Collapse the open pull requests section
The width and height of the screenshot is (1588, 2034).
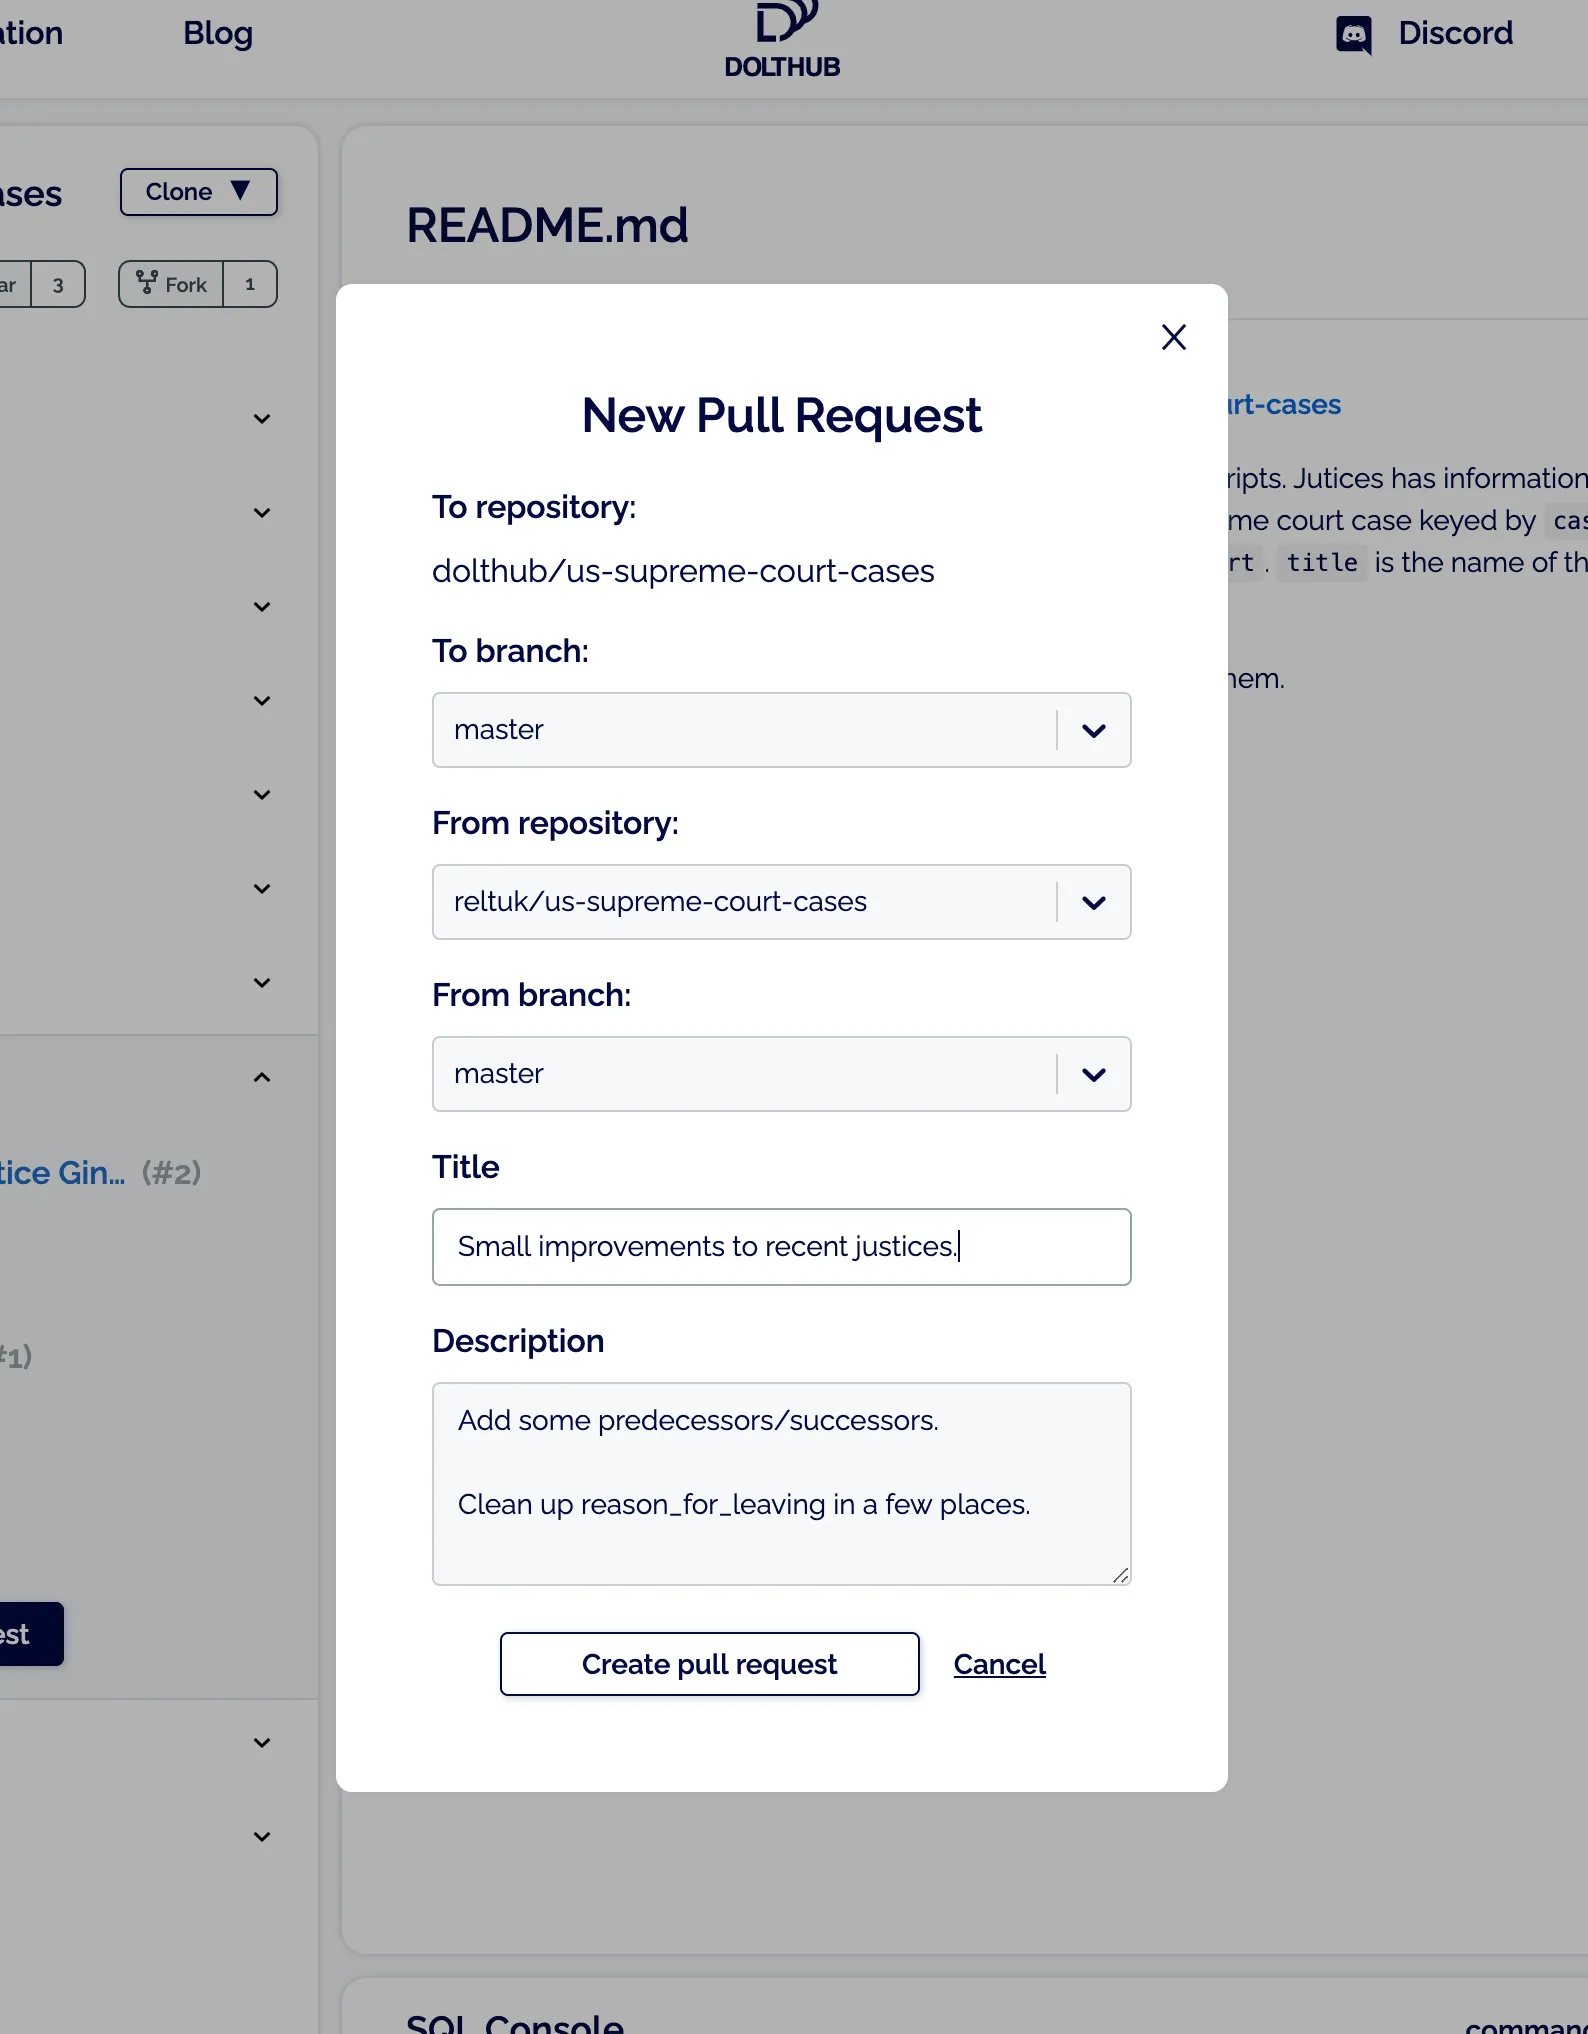point(261,1077)
